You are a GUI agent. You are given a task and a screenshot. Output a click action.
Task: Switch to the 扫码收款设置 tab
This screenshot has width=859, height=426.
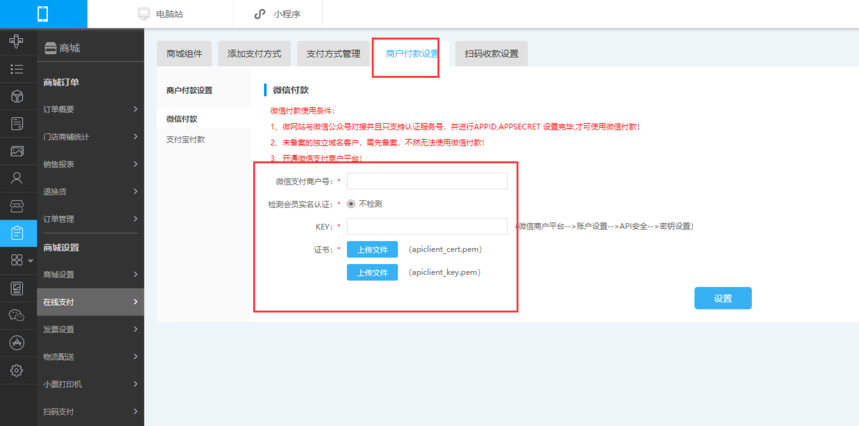point(491,54)
